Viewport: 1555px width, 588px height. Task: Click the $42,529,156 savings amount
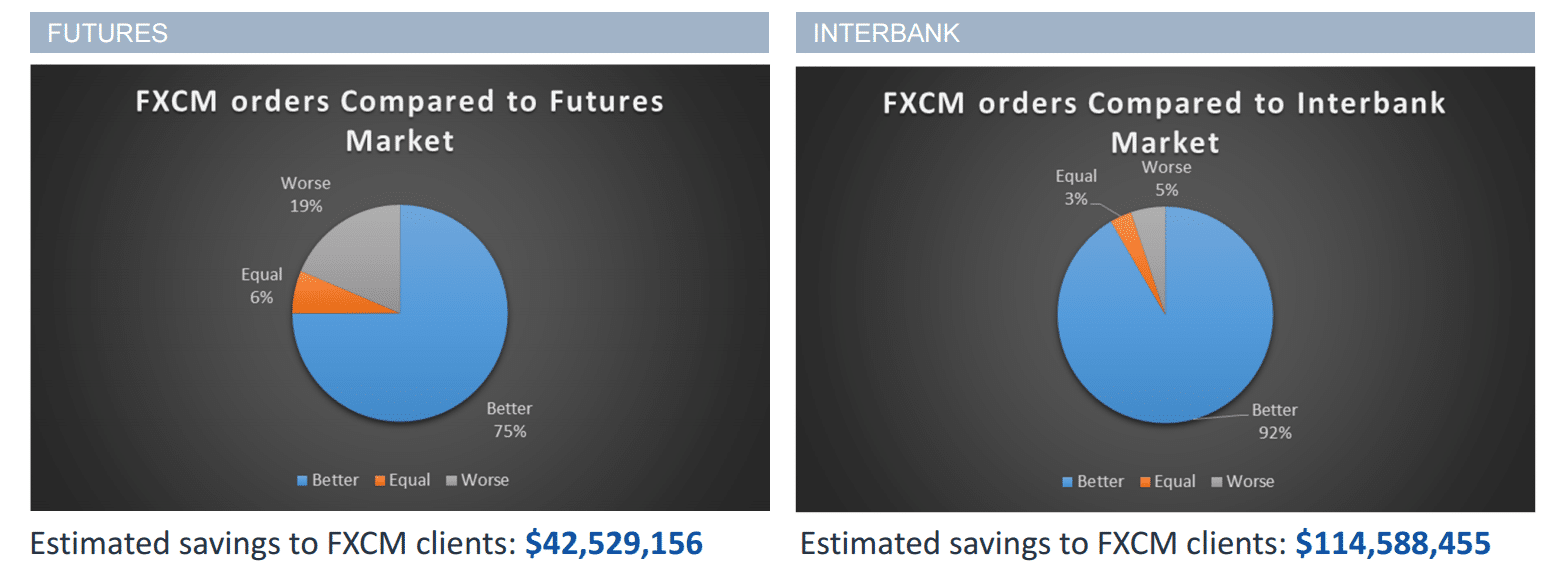(614, 544)
